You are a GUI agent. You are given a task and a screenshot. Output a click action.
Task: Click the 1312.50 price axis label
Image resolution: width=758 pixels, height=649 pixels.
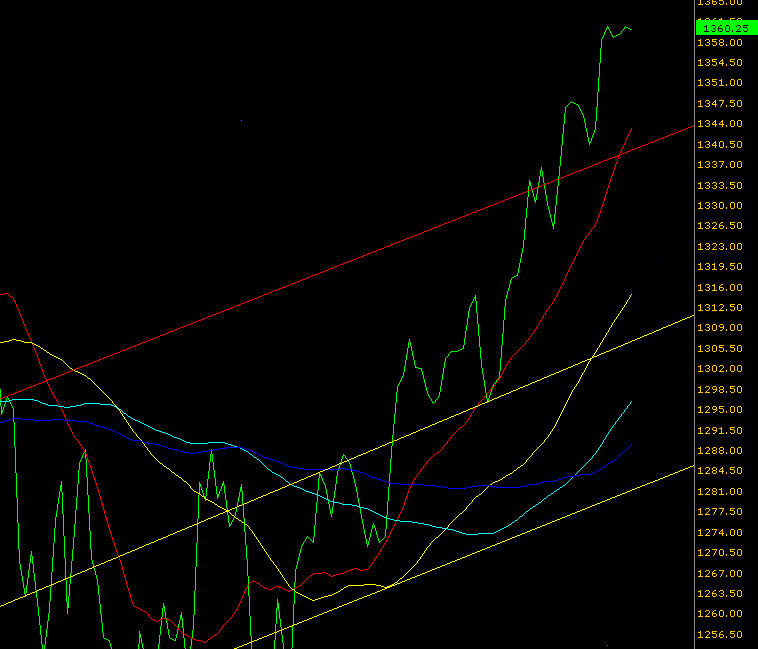pyautogui.click(x=720, y=308)
